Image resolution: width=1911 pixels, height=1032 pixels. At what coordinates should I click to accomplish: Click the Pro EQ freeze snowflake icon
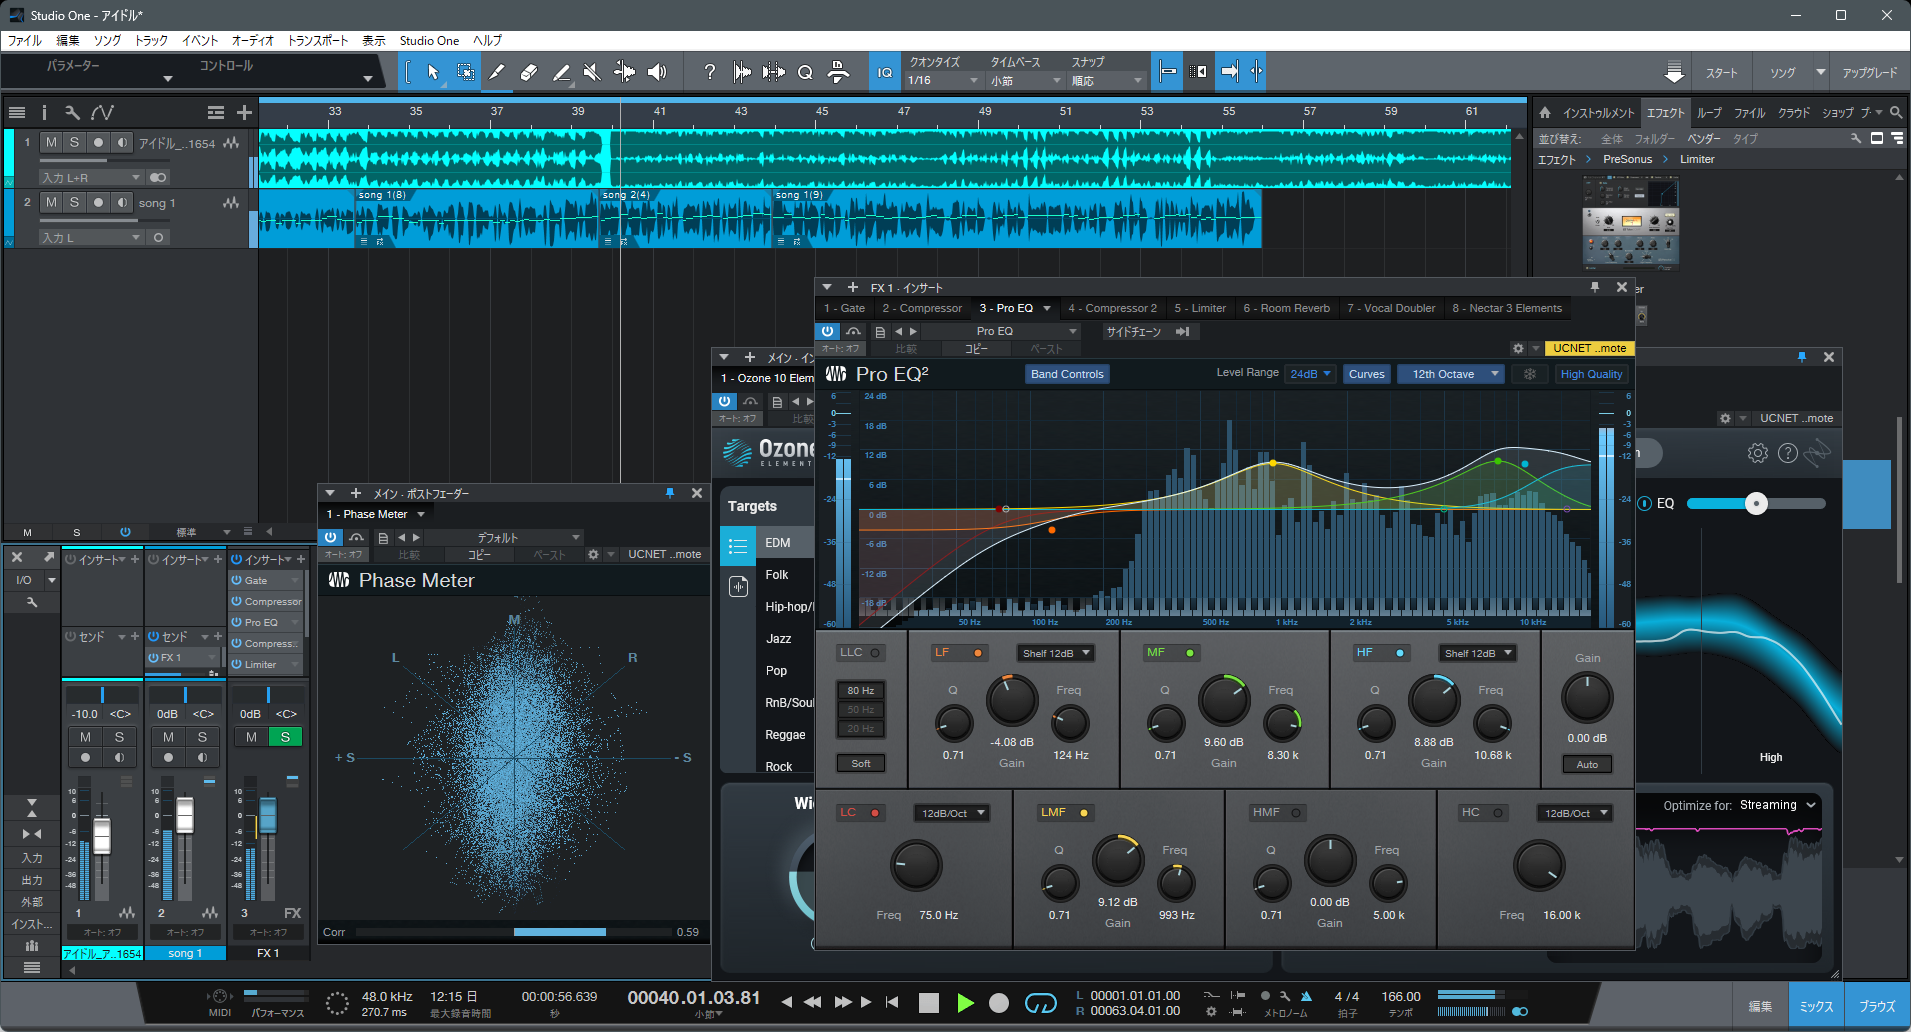coord(1529,374)
